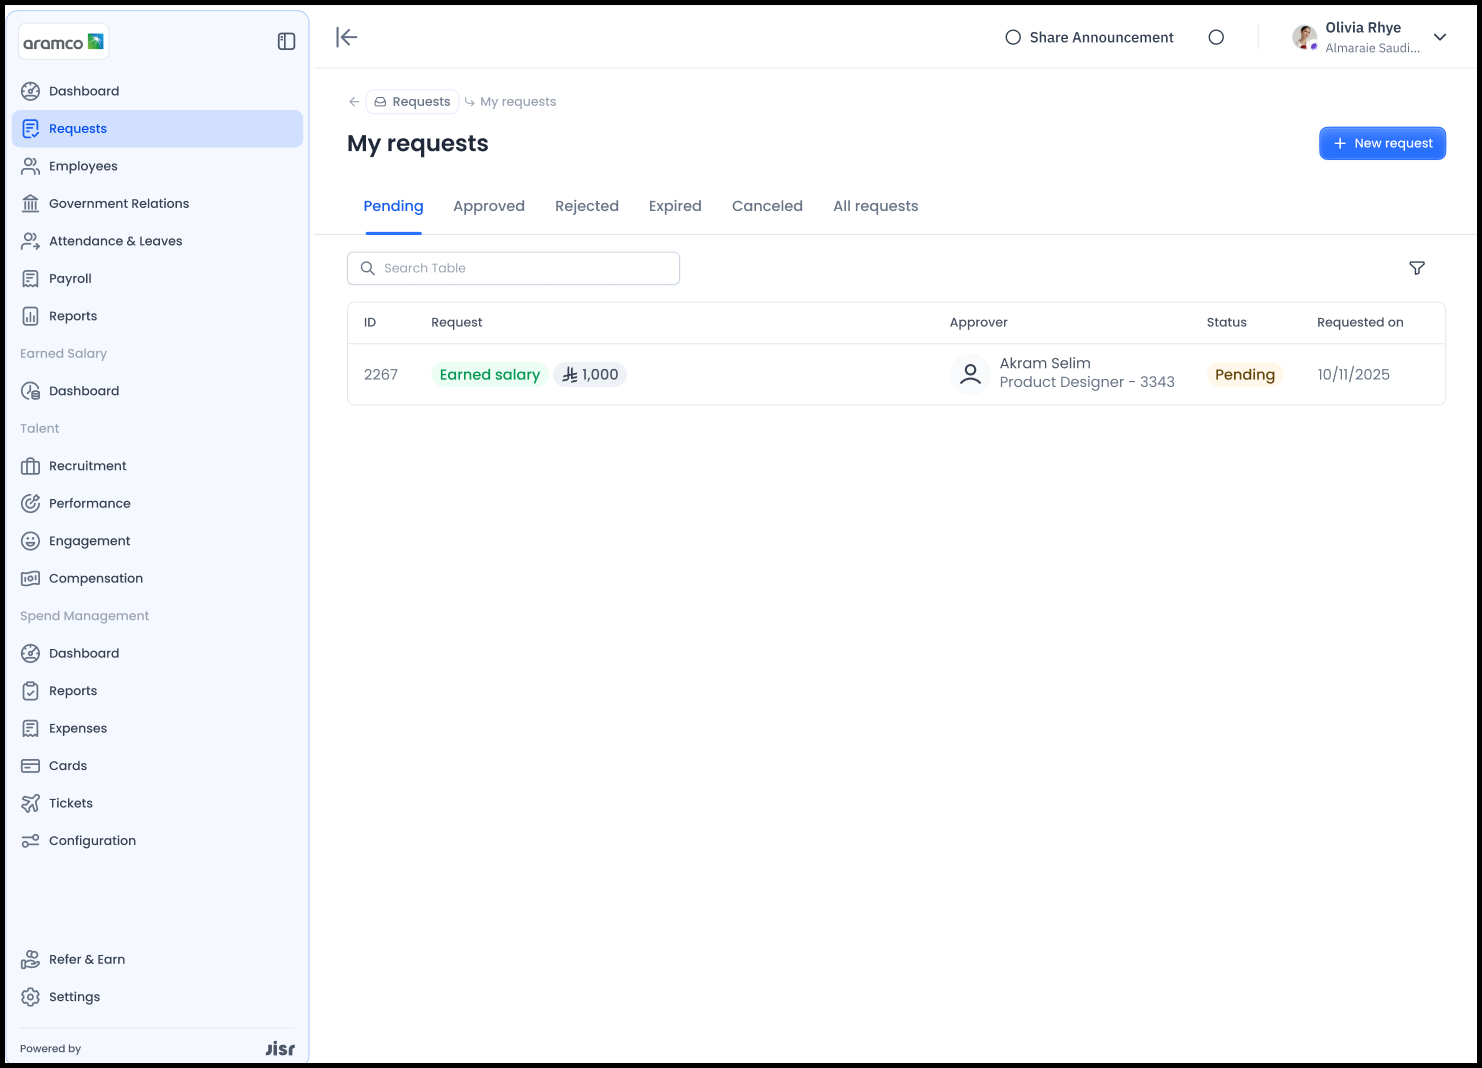Open Government Relations from the sidebar

(118, 204)
